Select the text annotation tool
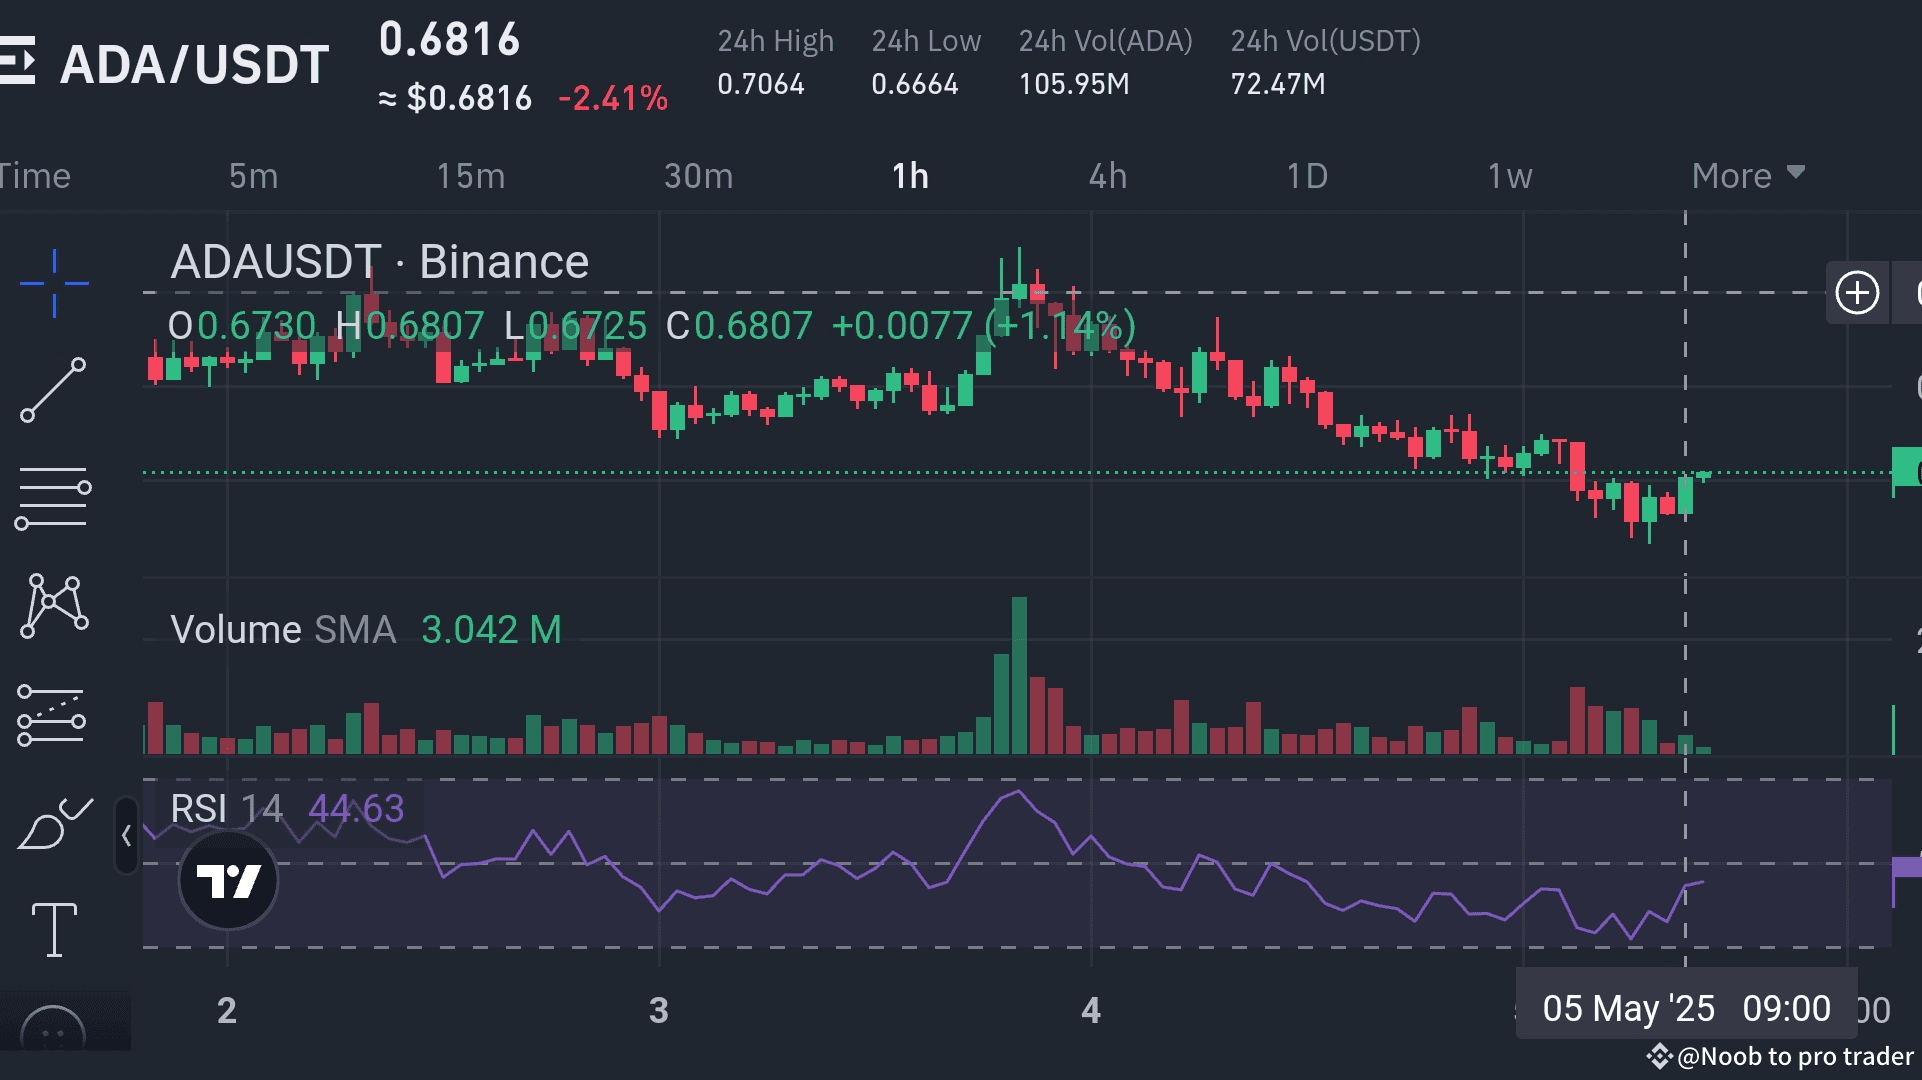1922x1080 pixels. [54, 930]
